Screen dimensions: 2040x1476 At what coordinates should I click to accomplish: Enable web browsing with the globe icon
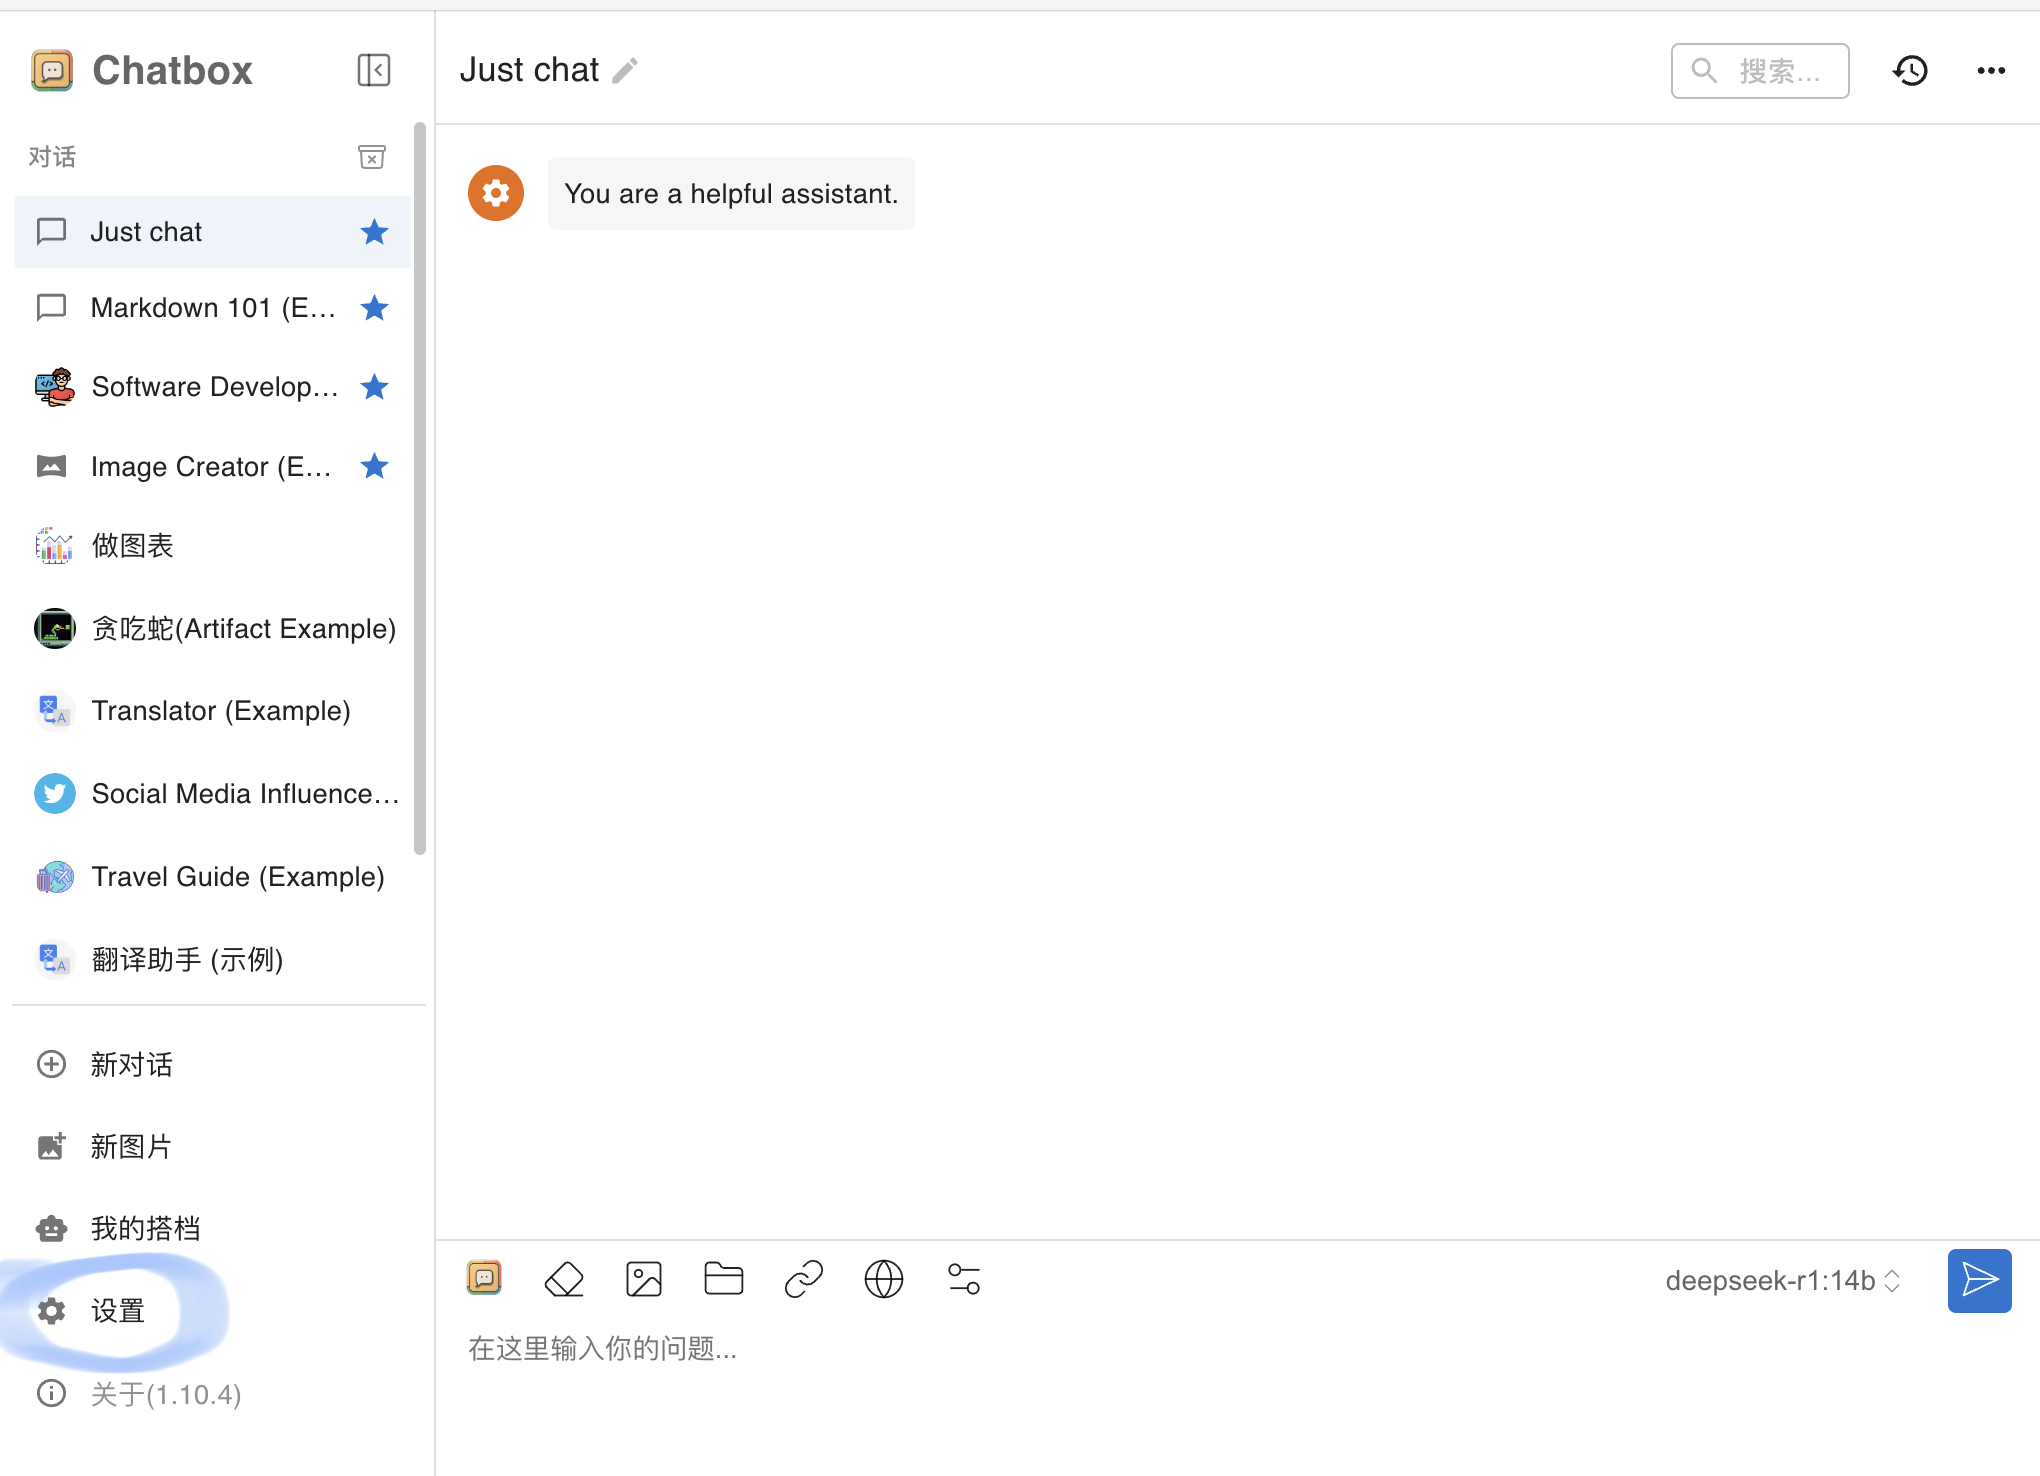[x=883, y=1279]
